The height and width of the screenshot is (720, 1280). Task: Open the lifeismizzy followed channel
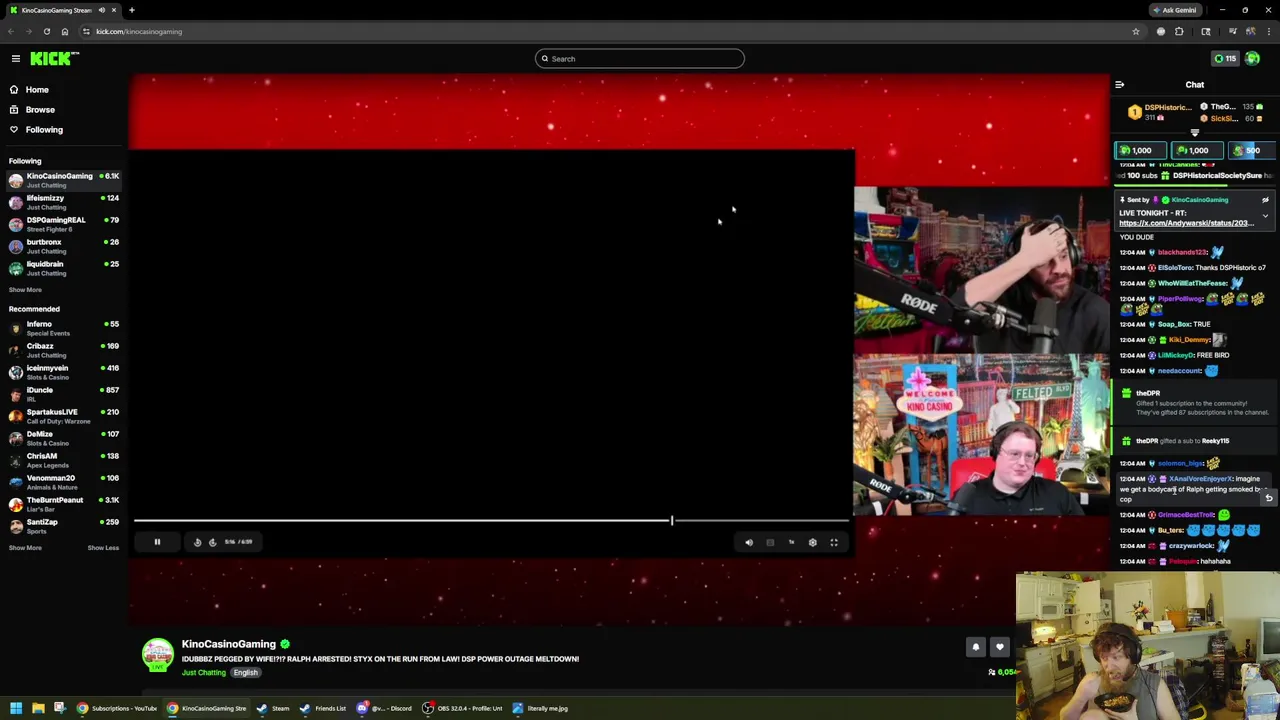click(64, 202)
